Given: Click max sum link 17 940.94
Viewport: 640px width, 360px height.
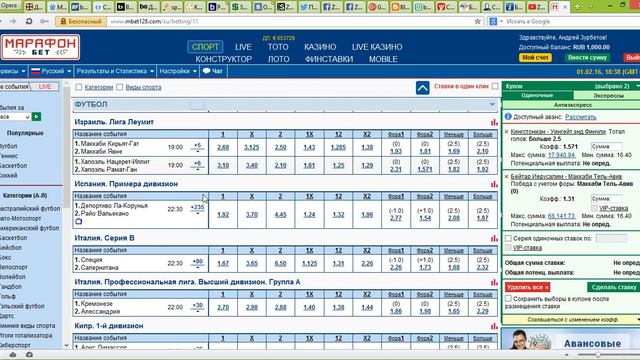Looking at the screenshot, I should 561,155.
